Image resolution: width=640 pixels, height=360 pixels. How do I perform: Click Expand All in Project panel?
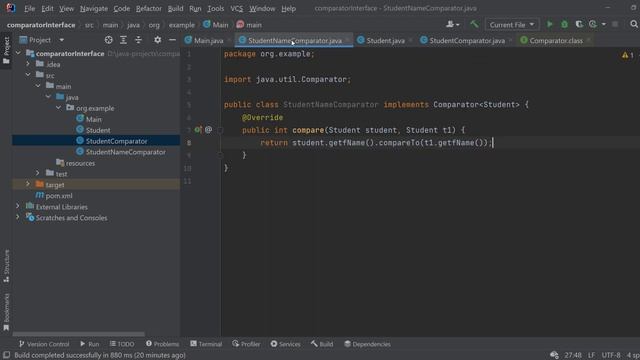click(x=123, y=40)
